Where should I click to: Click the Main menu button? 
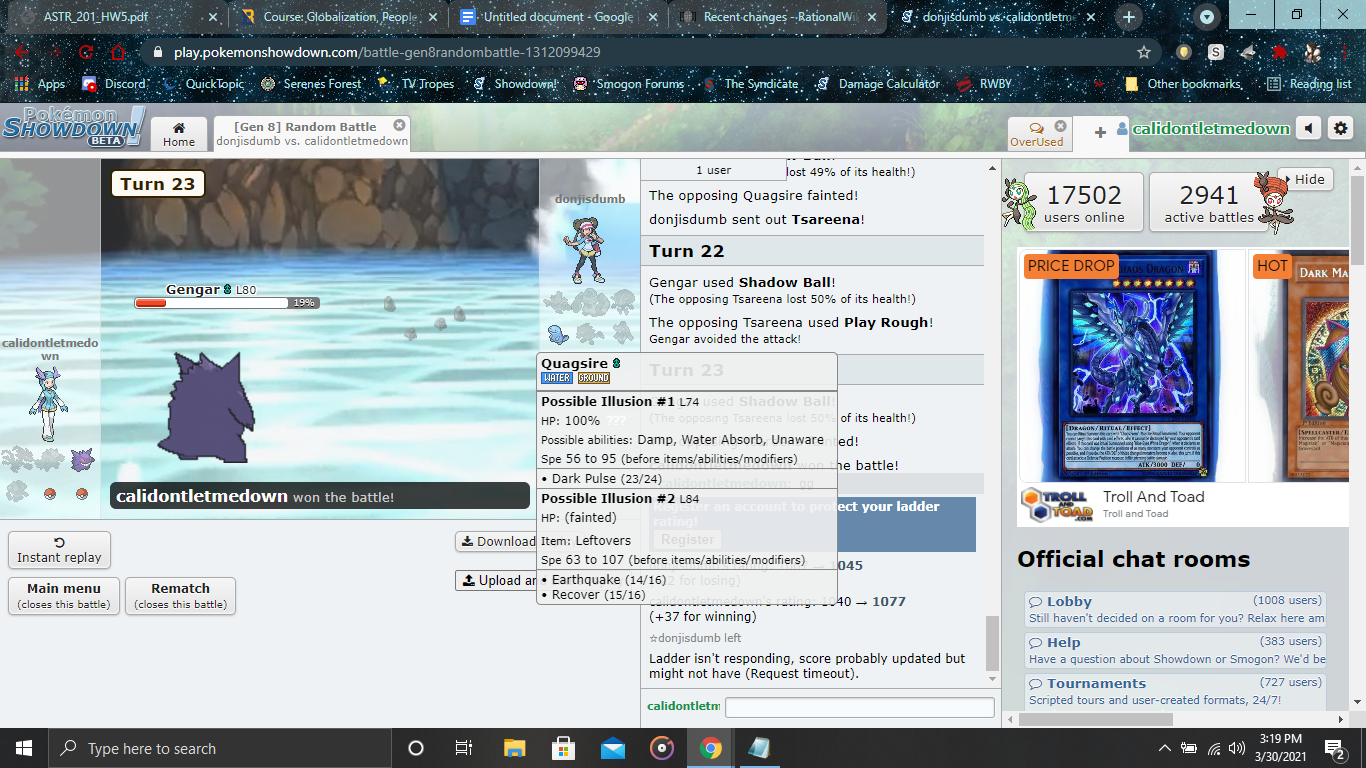click(64, 596)
